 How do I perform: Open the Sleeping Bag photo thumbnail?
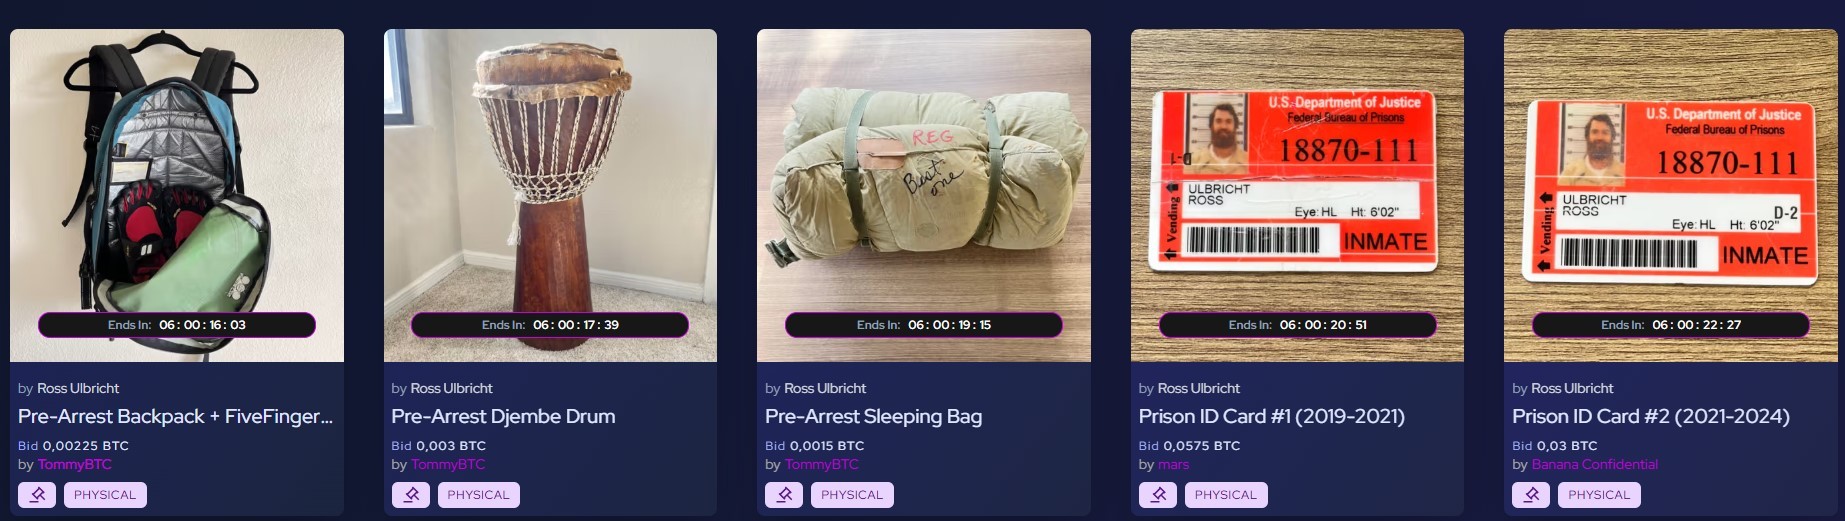pyautogui.click(x=924, y=195)
